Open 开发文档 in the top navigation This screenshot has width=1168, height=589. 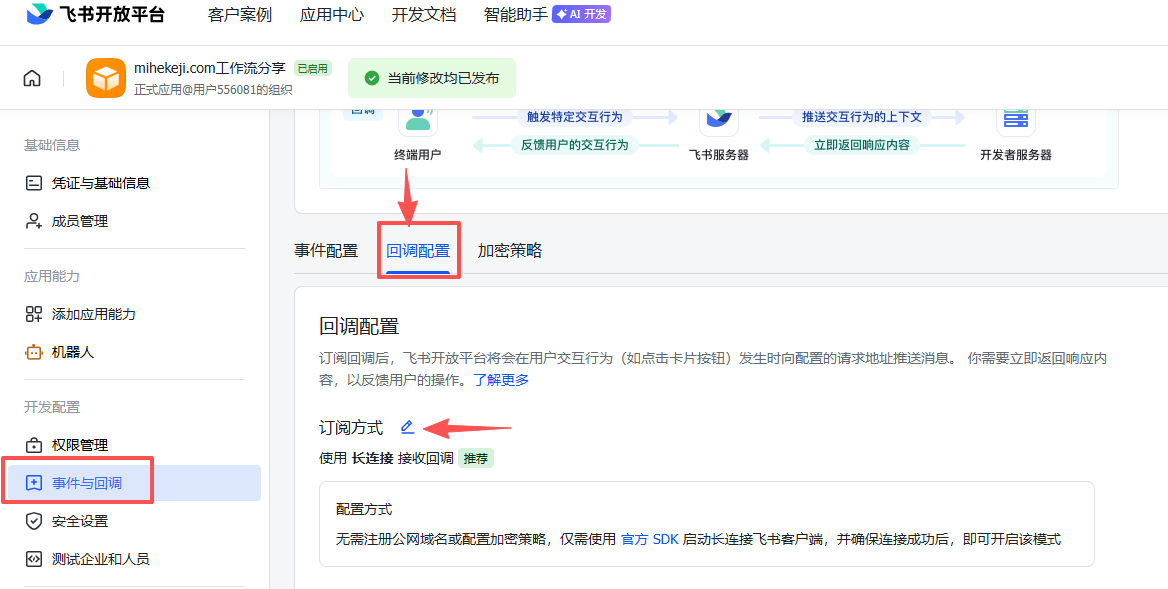coord(423,15)
